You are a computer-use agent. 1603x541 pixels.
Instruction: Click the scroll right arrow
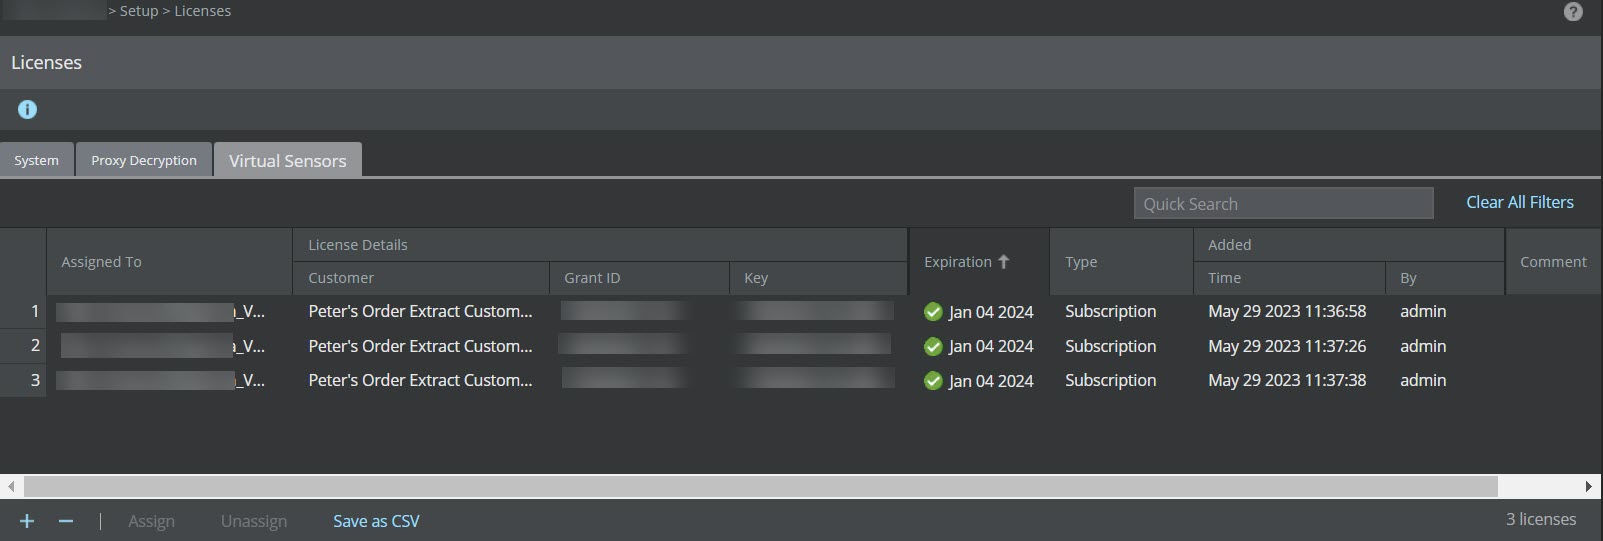pyautogui.click(x=1589, y=487)
